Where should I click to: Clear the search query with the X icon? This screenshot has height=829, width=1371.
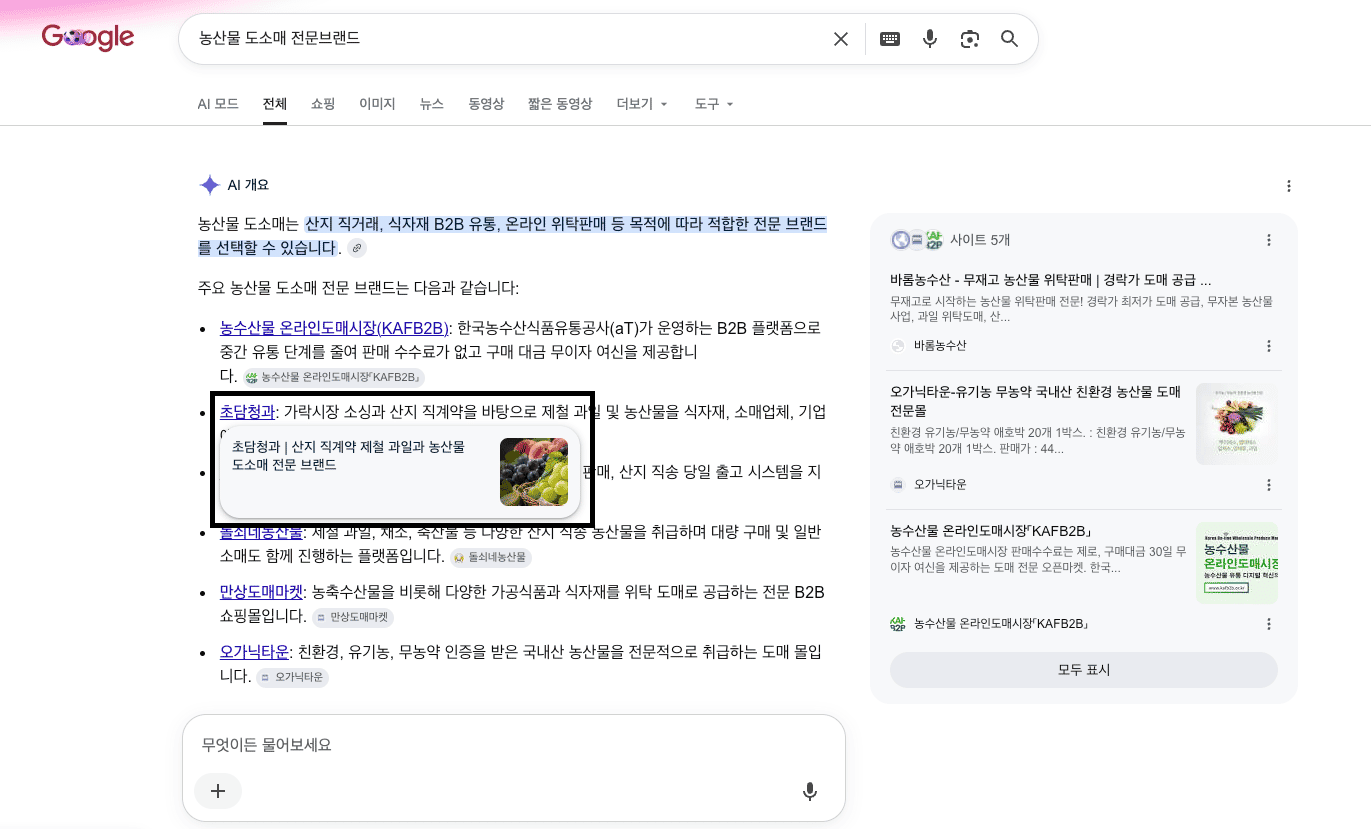pos(841,39)
